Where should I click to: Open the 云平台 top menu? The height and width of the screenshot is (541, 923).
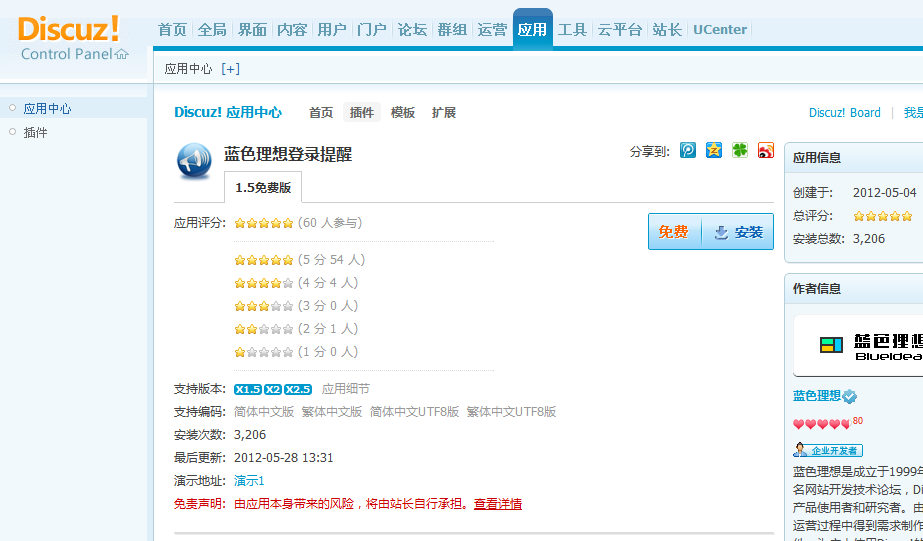coord(620,29)
